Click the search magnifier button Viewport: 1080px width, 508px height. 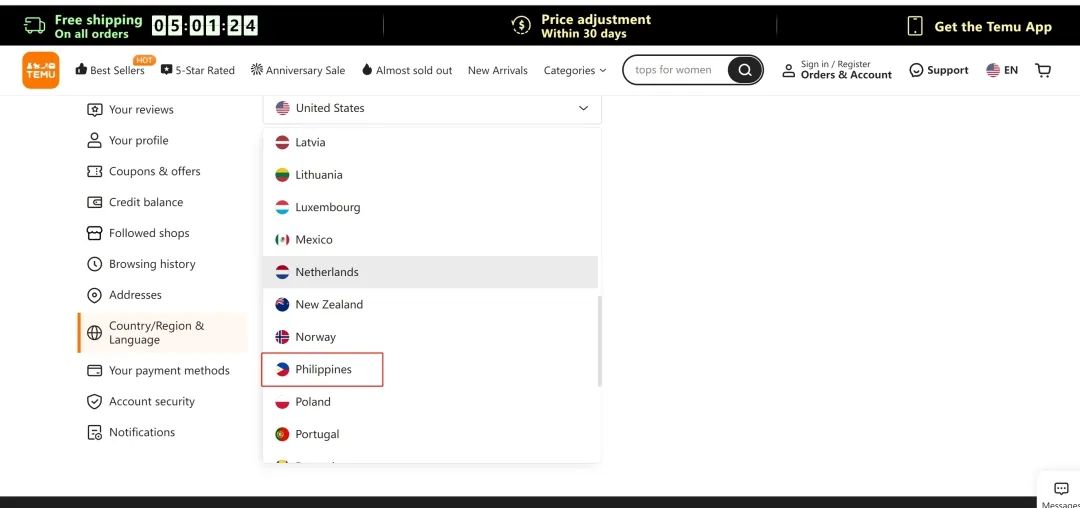coord(745,70)
